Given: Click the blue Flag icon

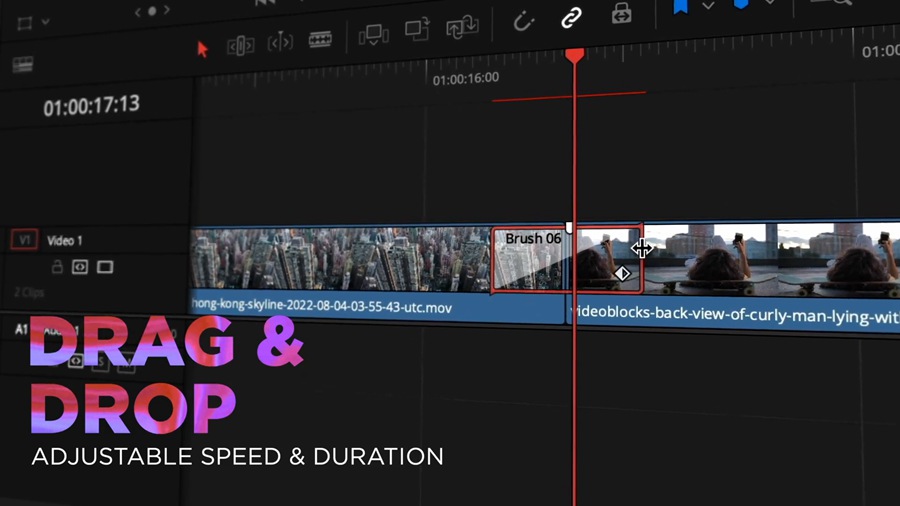Looking at the screenshot, I should tap(680, 6).
